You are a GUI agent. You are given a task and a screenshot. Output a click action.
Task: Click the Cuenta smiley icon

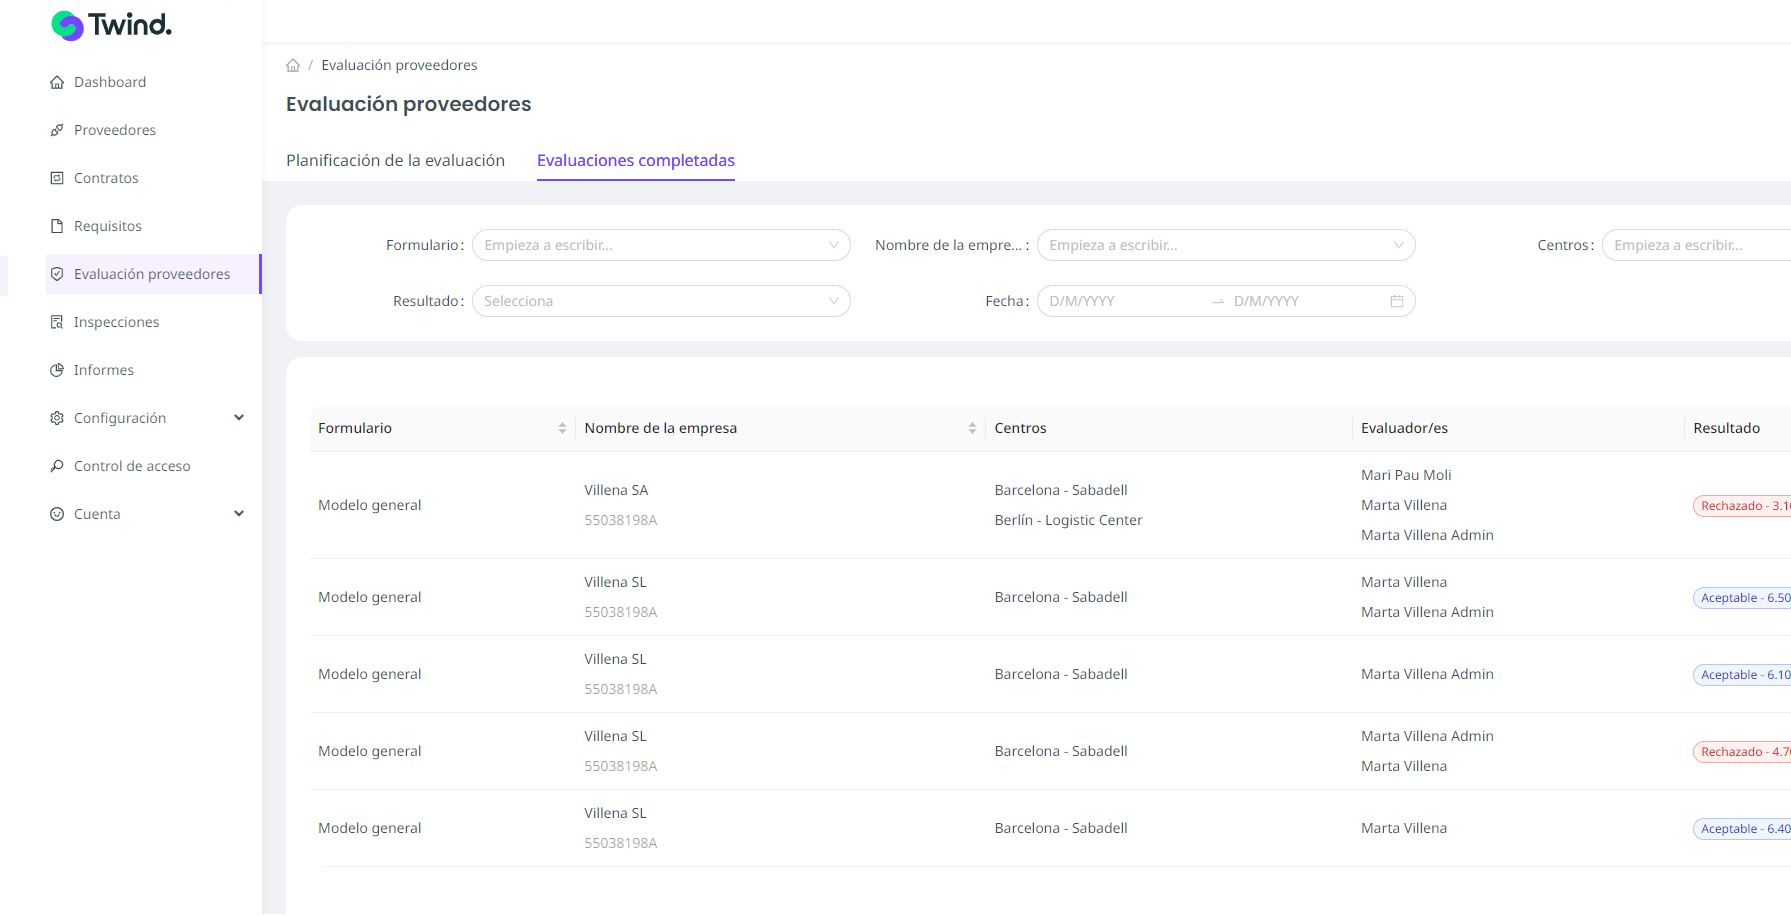coord(57,514)
